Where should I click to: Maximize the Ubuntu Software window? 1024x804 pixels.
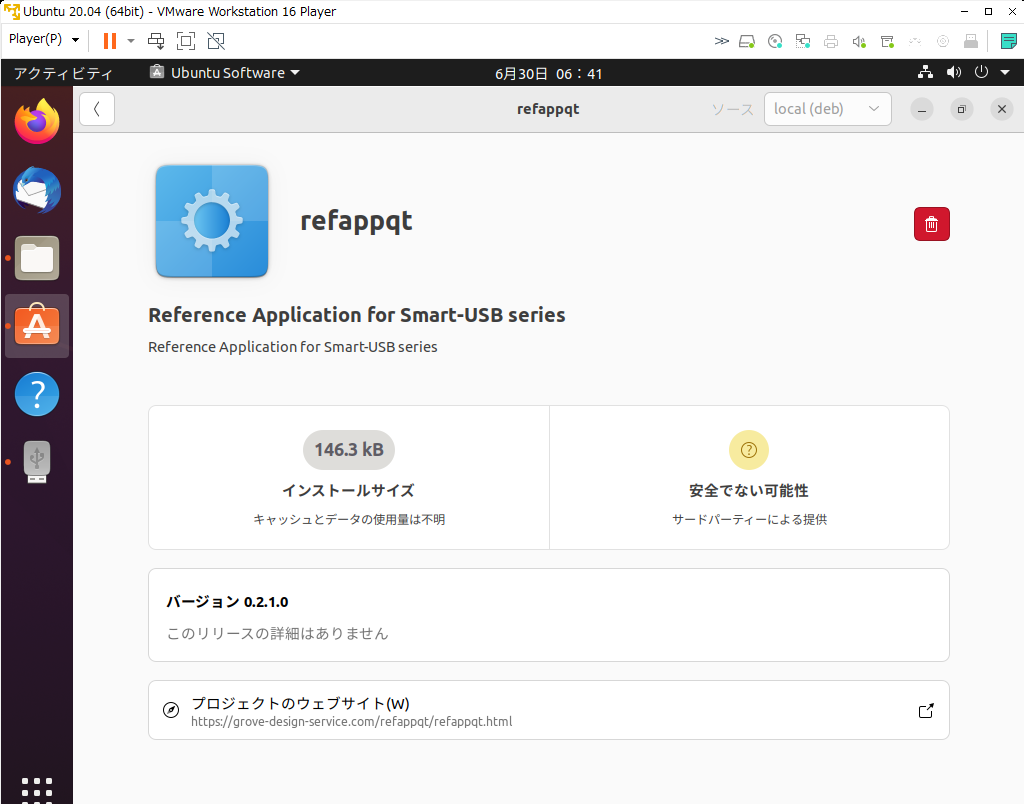click(x=961, y=109)
